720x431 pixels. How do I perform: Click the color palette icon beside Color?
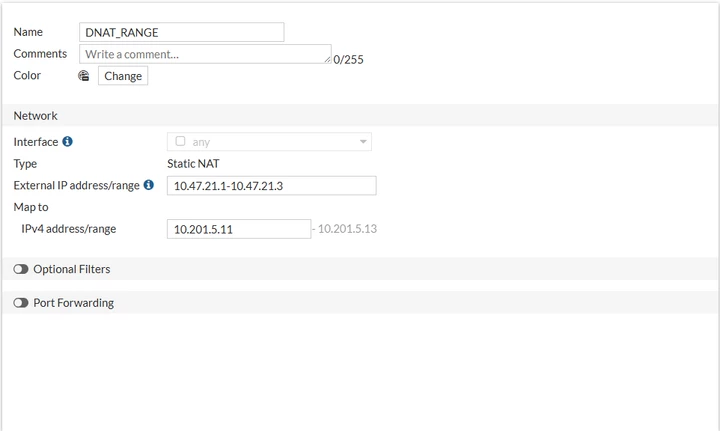84,76
